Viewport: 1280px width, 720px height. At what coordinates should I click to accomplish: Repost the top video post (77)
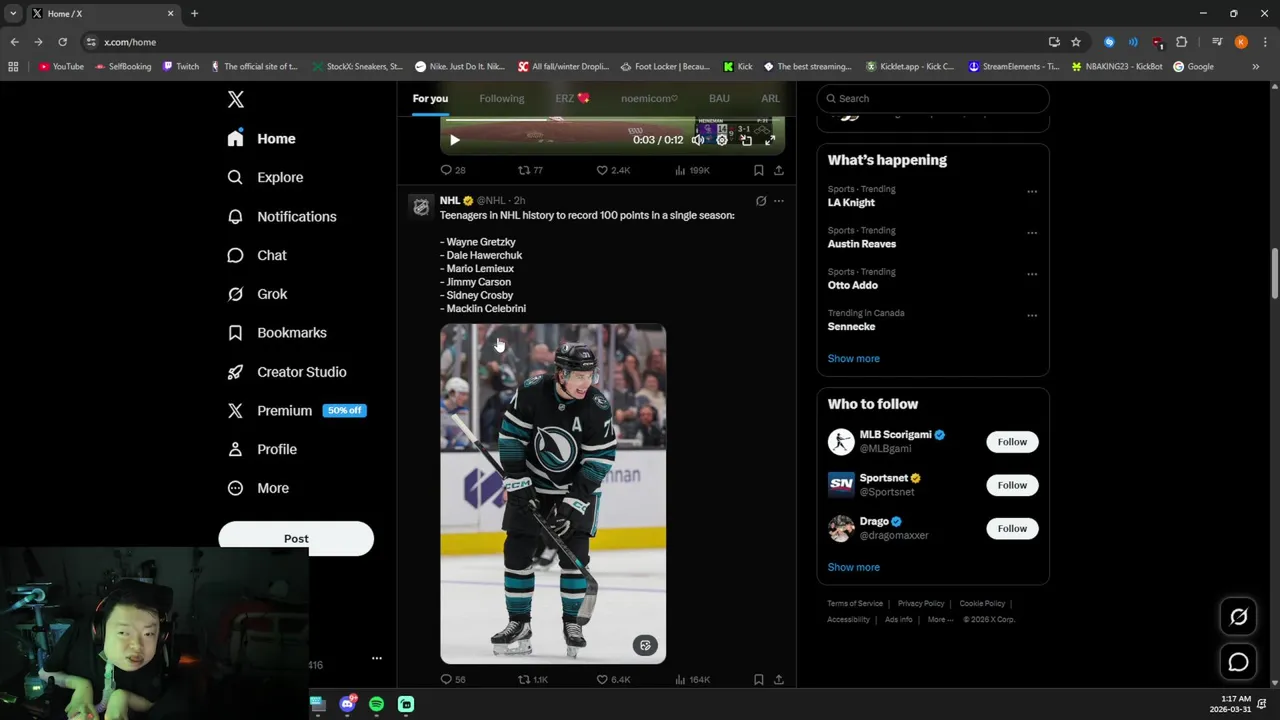pyautogui.click(x=530, y=170)
